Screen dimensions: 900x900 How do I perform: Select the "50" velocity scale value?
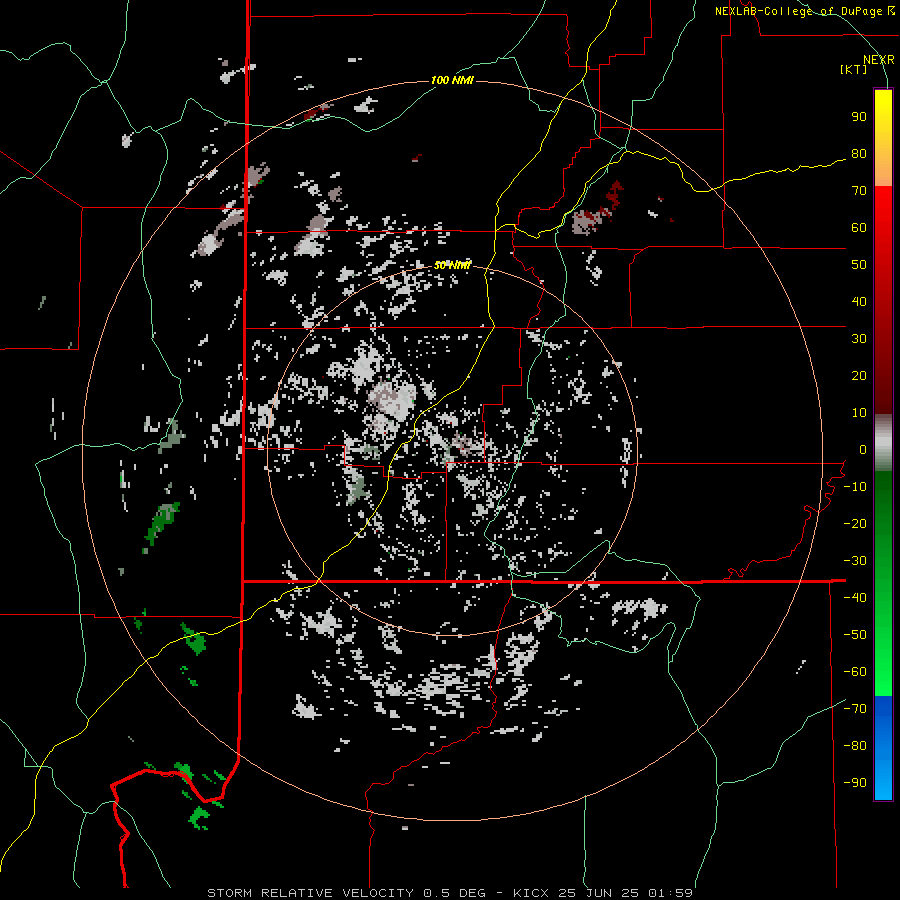[x=859, y=265]
